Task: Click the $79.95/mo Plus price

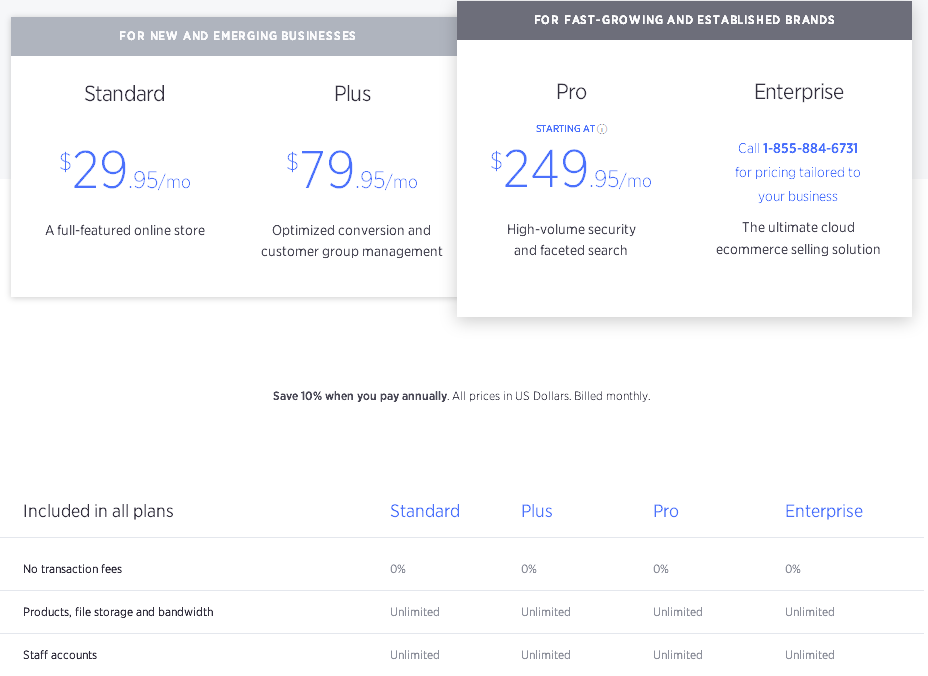Action: click(x=352, y=172)
